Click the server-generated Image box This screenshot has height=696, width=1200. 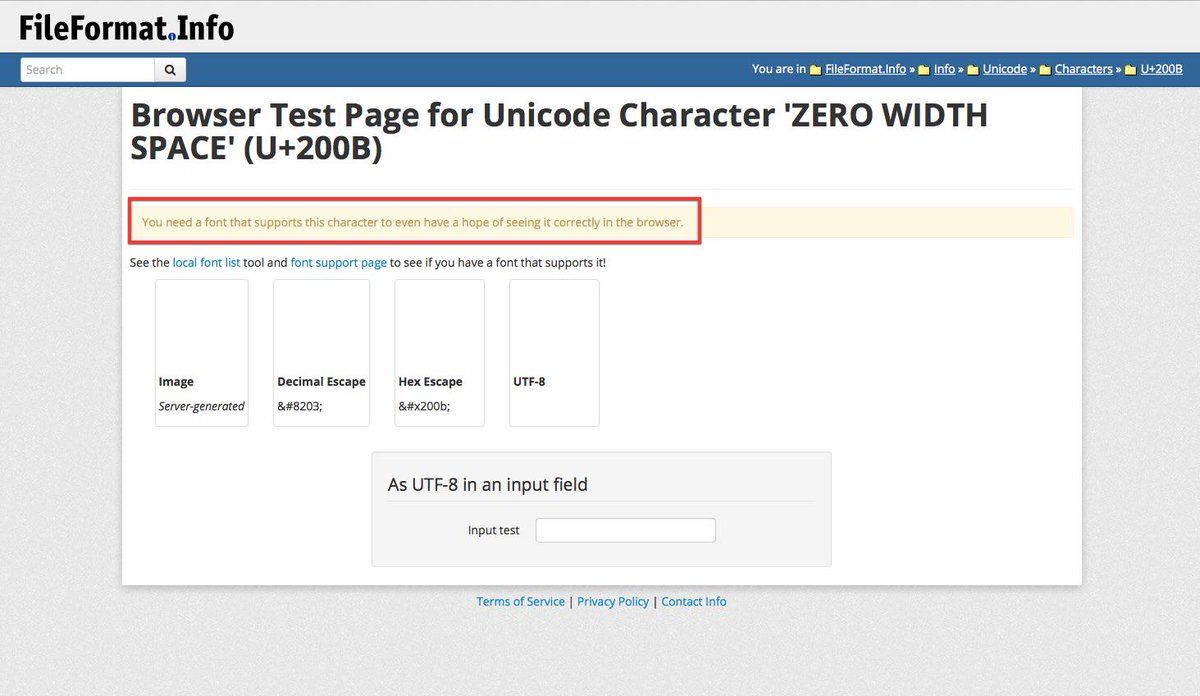[201, 352]
